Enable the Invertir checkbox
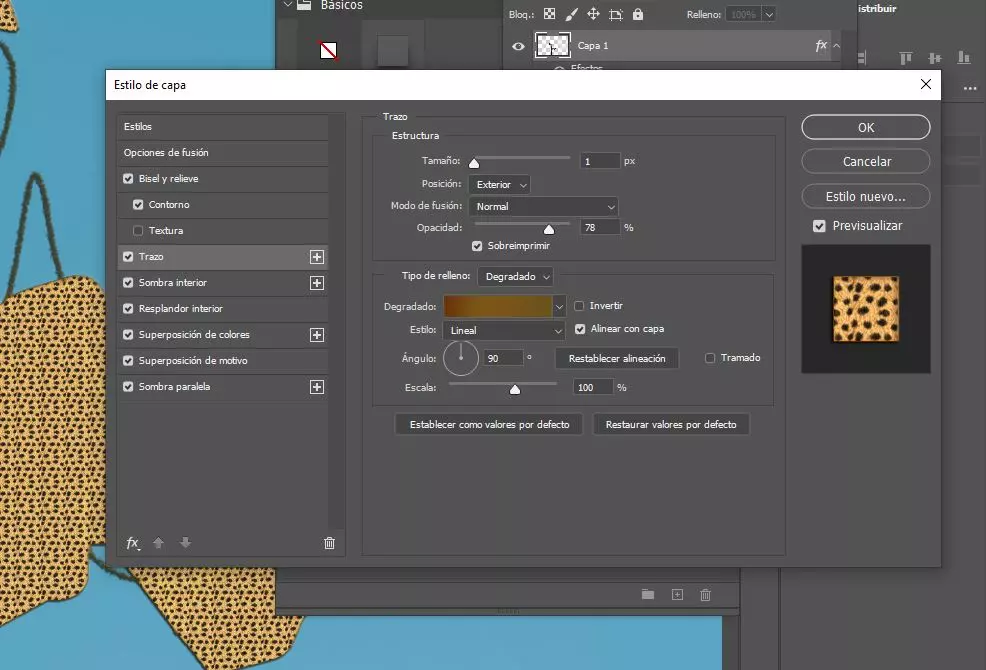 (x=580, y=306)
